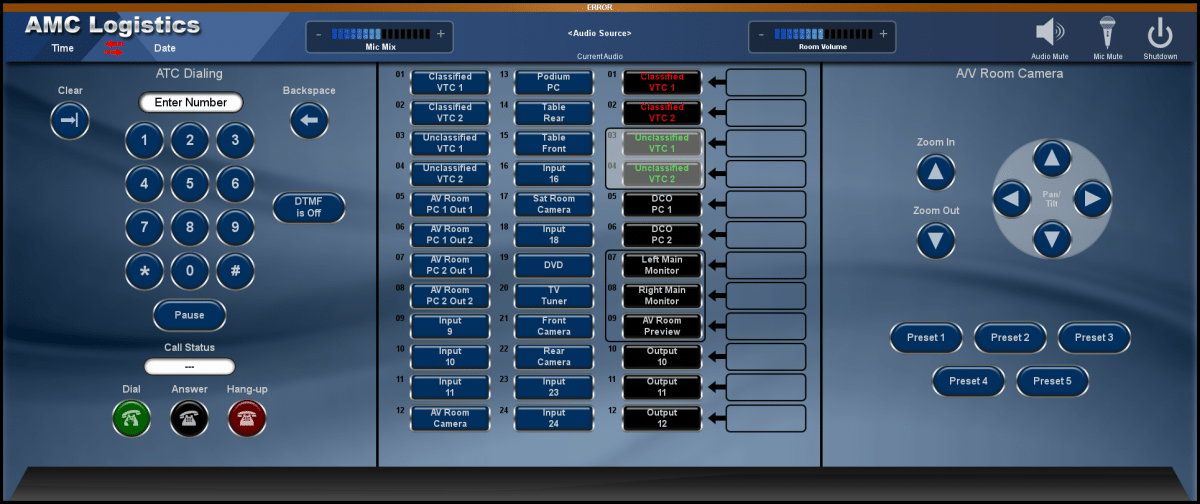Click the camera Zoom Out arrow
Image resolution: width=1200 pixels, height=504 pixels.
click(936, 240)
